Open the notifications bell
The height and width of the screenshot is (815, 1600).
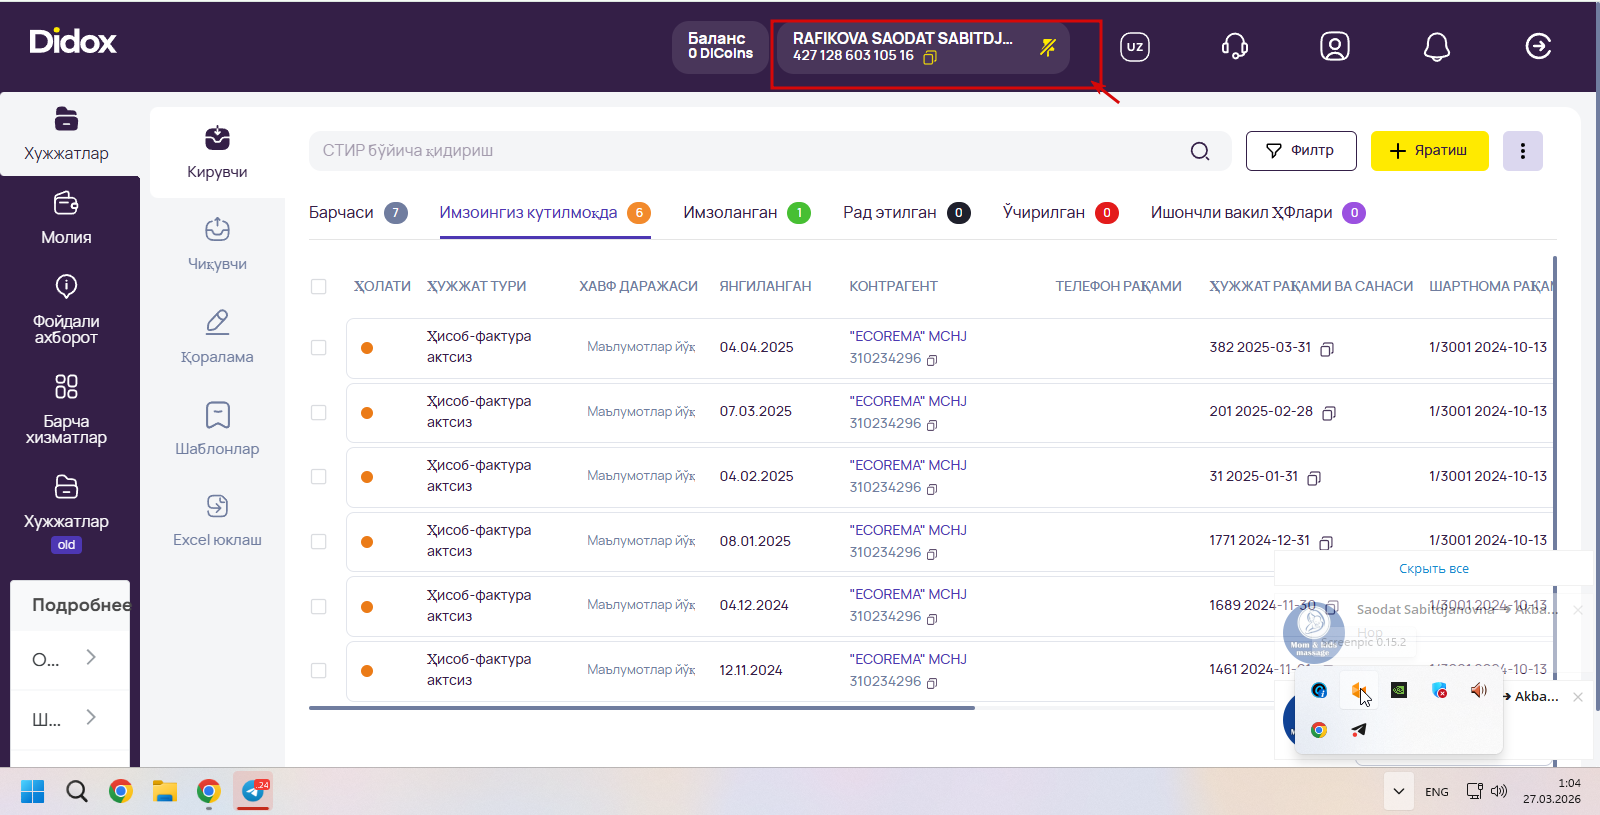pyautogui.click(x=1437, y=46)
